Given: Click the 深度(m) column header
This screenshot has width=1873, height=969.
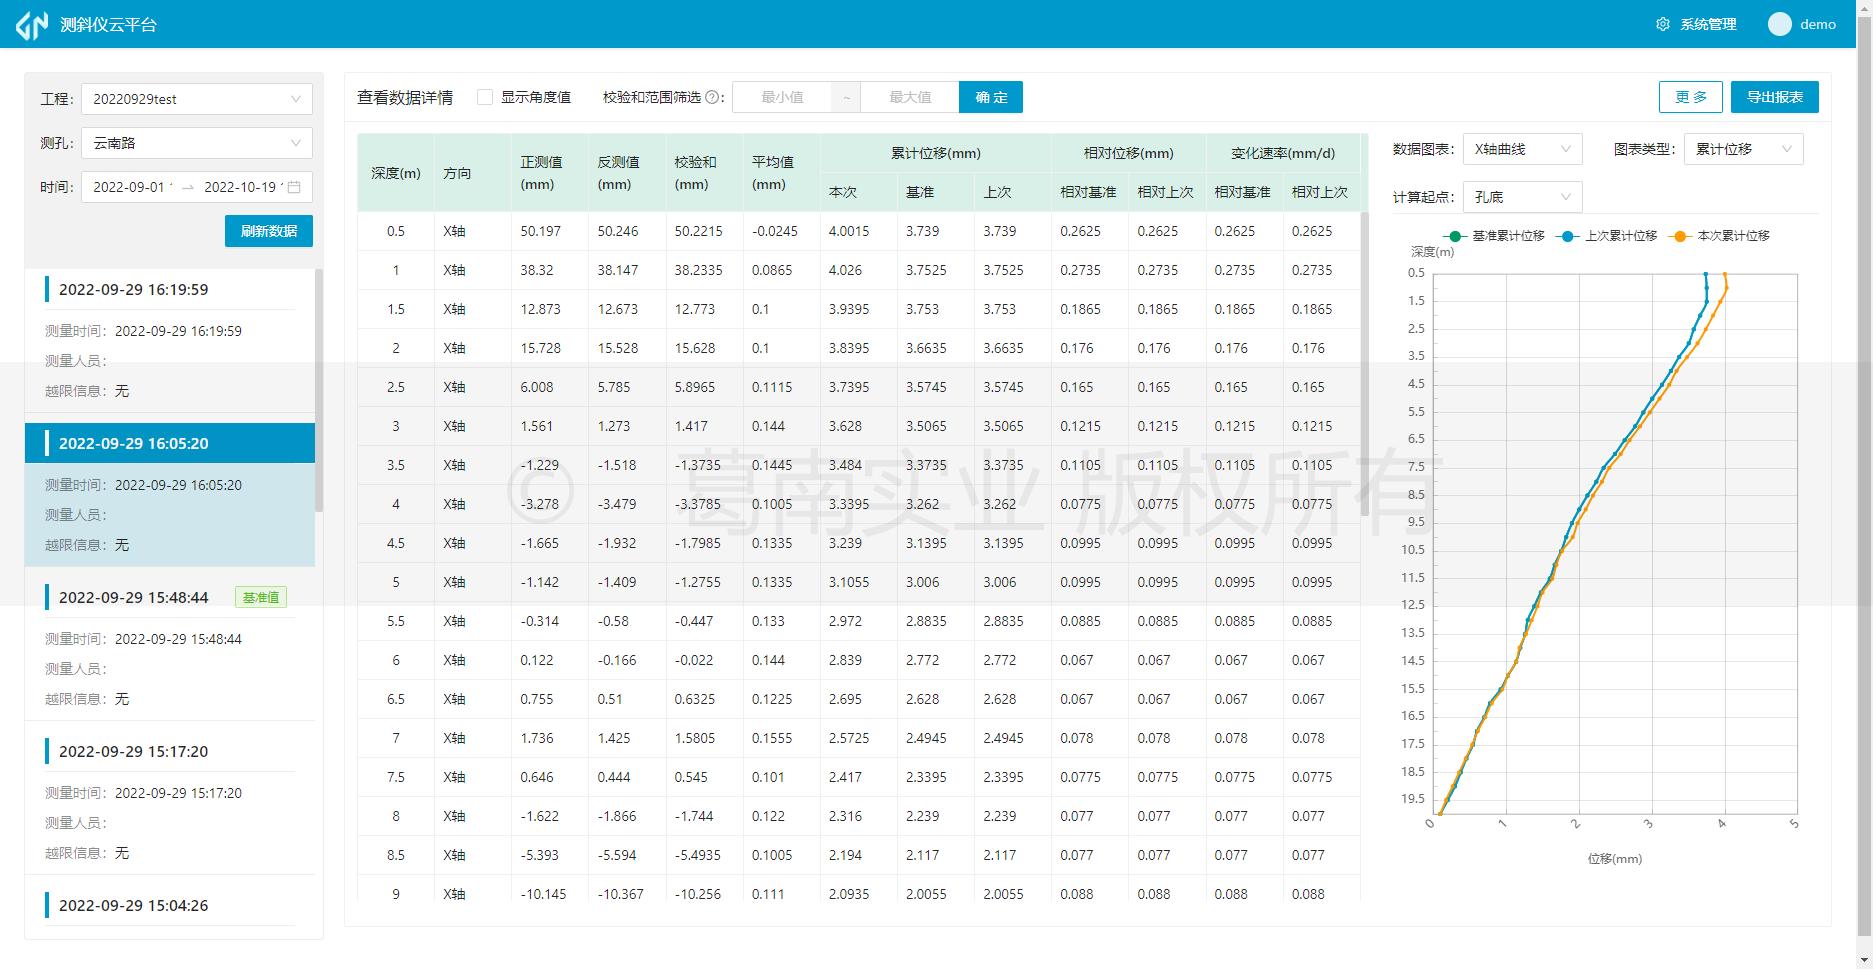Looking at the screenshot, I should coord(396,173).
